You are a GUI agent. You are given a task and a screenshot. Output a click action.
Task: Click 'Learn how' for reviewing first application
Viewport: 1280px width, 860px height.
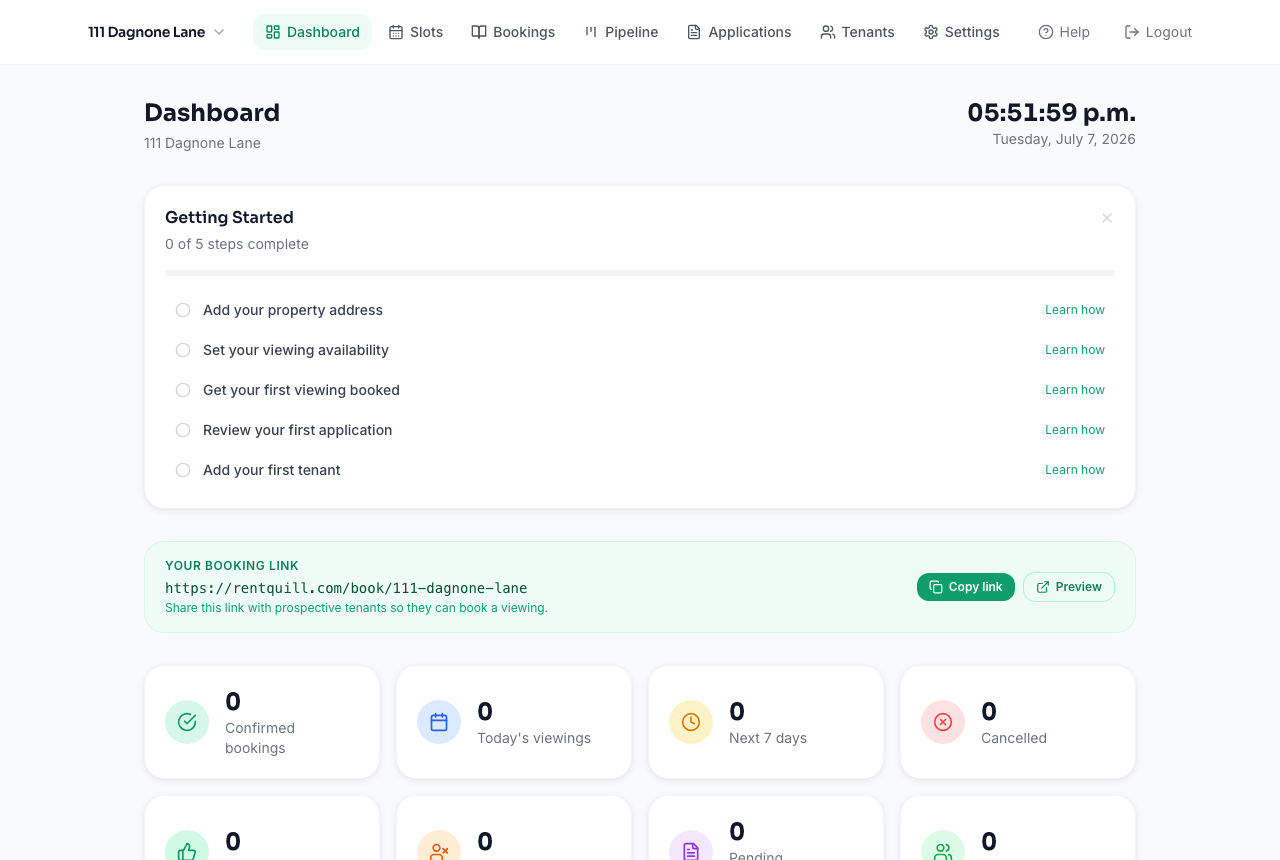(1075, 430)
